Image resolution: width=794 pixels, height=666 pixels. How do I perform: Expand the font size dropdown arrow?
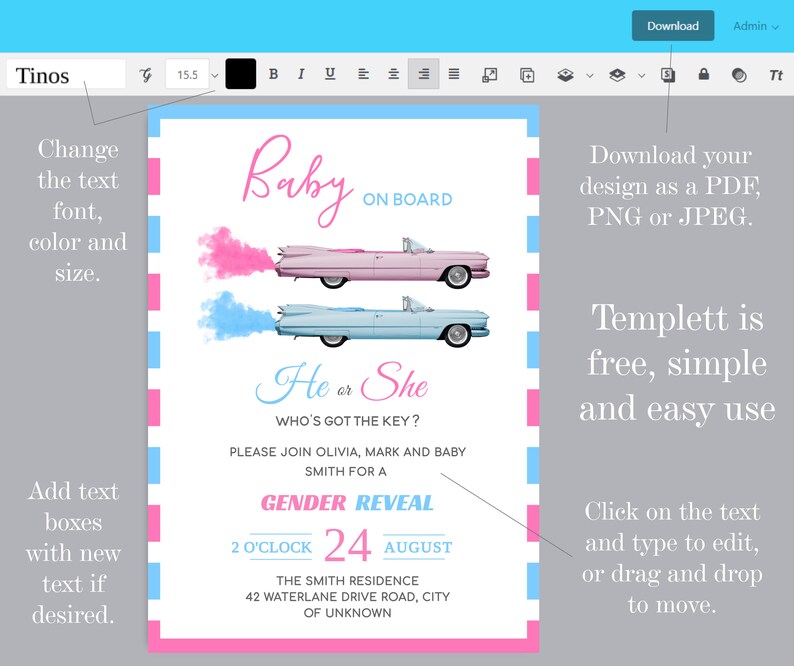point(215,75)
